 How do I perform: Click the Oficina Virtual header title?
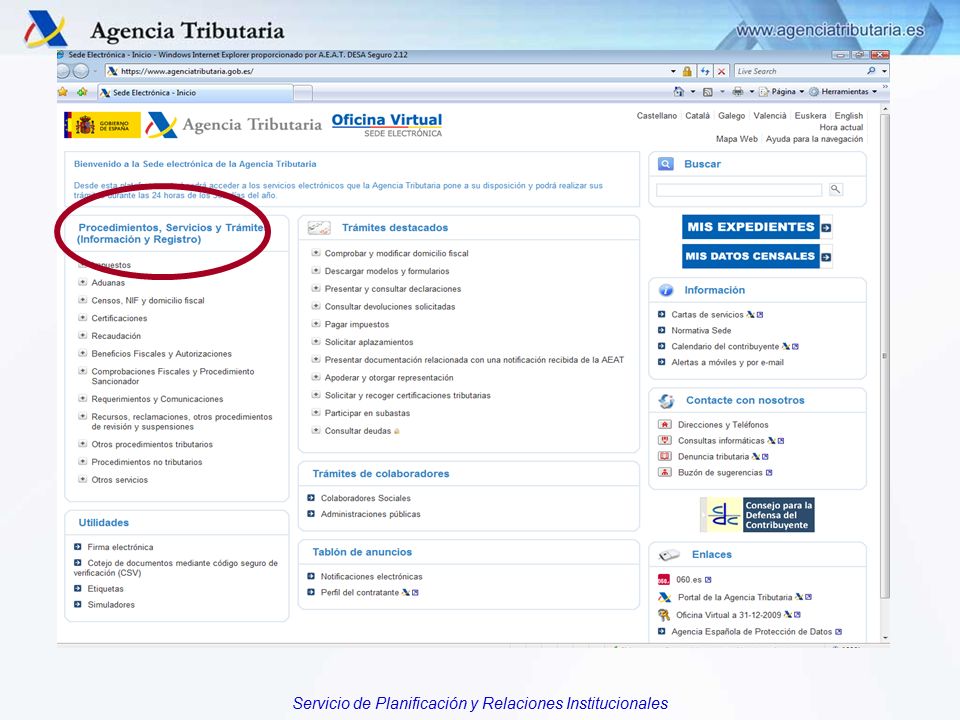pos(387,119)
